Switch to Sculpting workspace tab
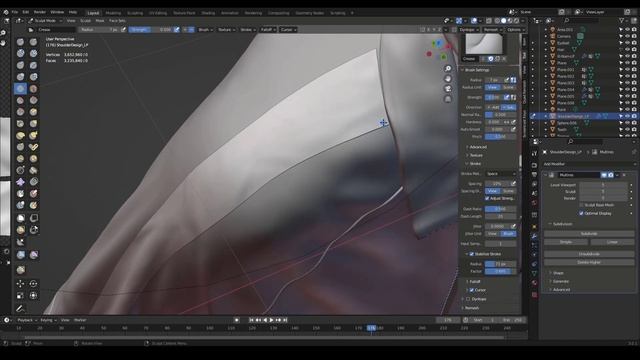Viewport: 640px width, 360px height. tap(135, 13)
